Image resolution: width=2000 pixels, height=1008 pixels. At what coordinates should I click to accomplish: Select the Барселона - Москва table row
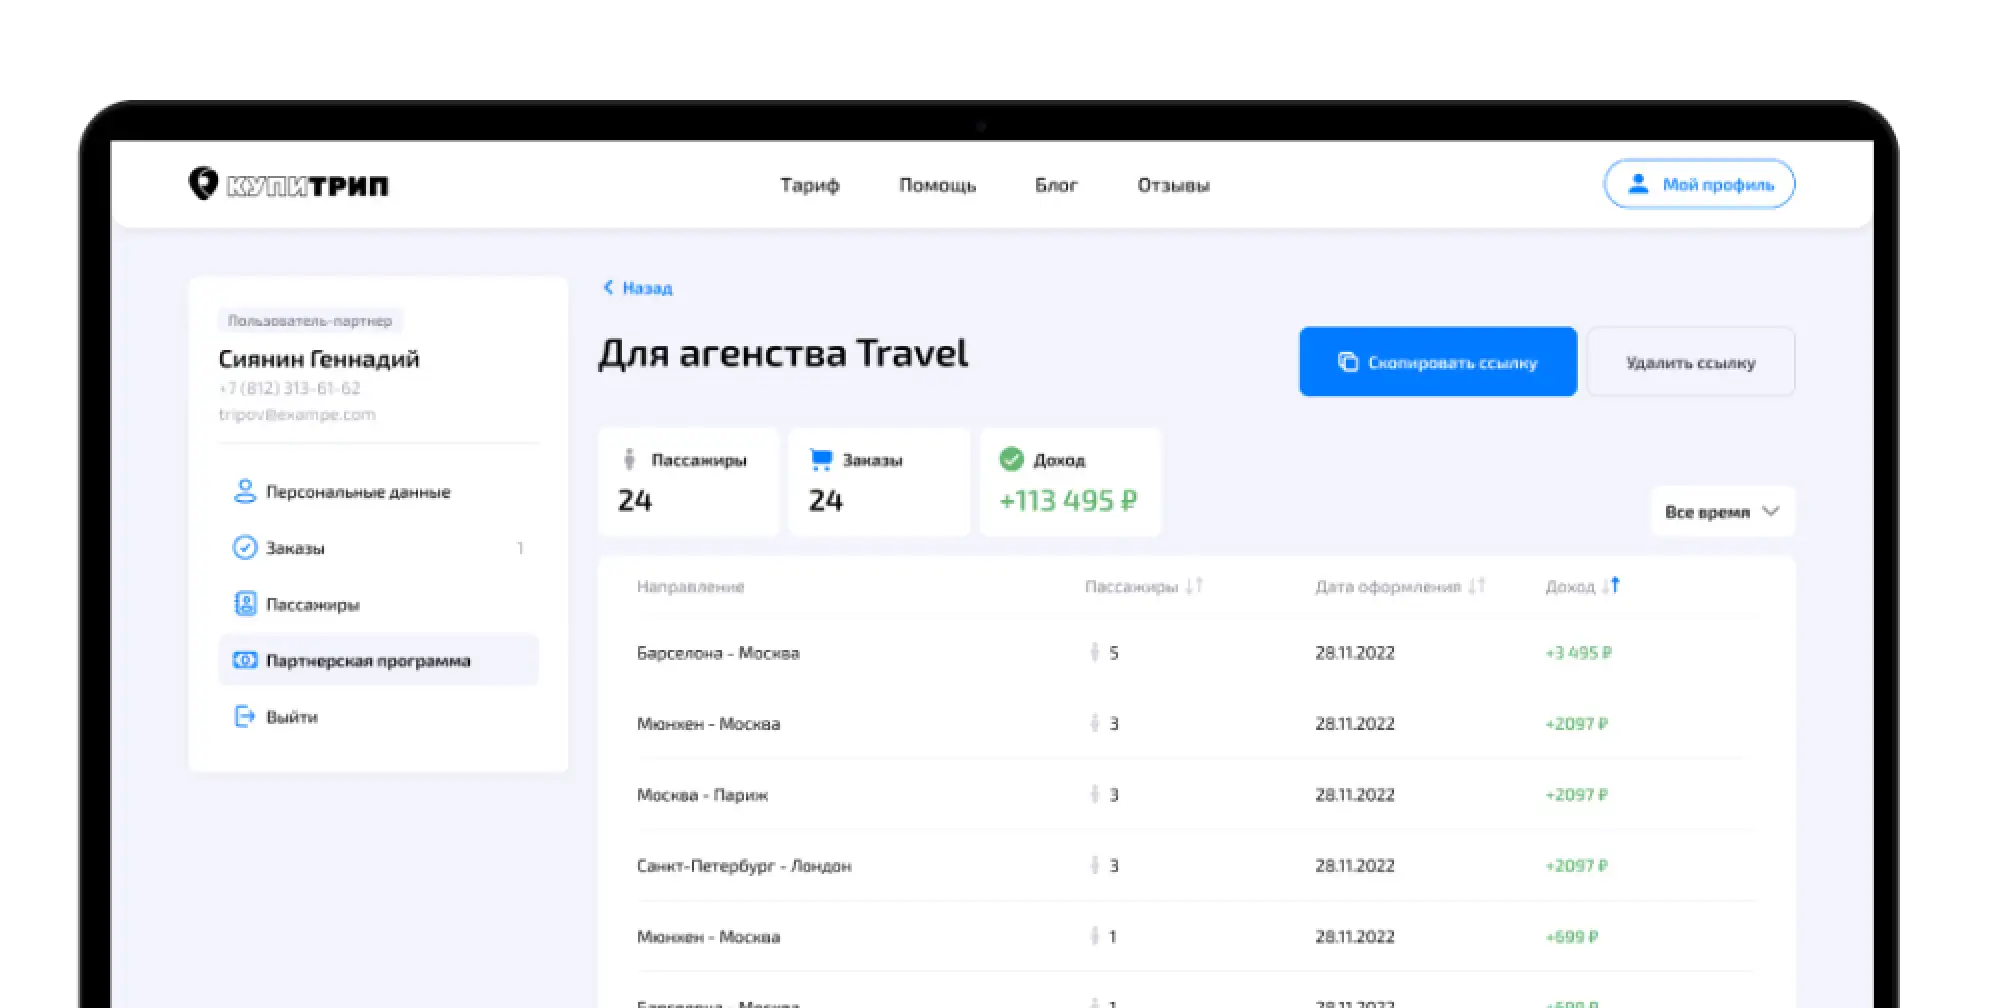tap(718, 653)
